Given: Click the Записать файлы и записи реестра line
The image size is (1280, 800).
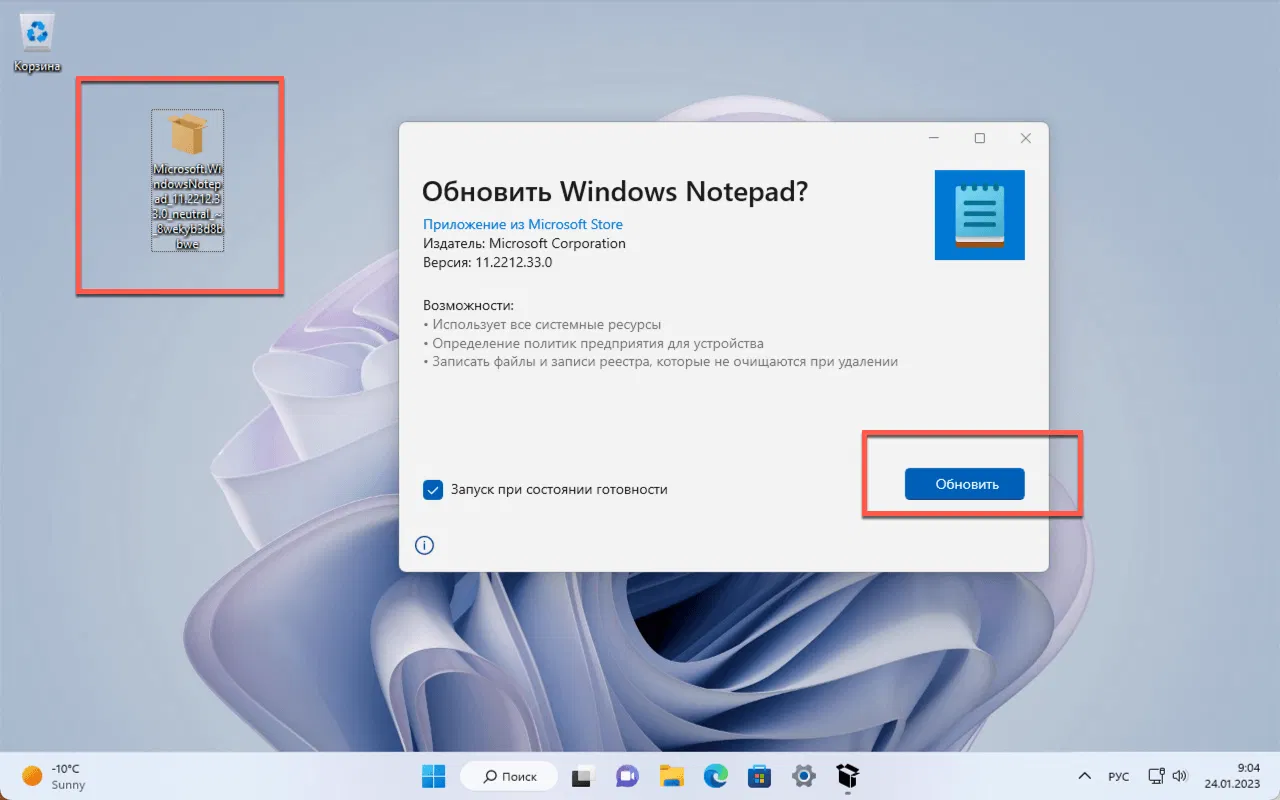Looking at the screenshot, I should (x=661, y=362).
